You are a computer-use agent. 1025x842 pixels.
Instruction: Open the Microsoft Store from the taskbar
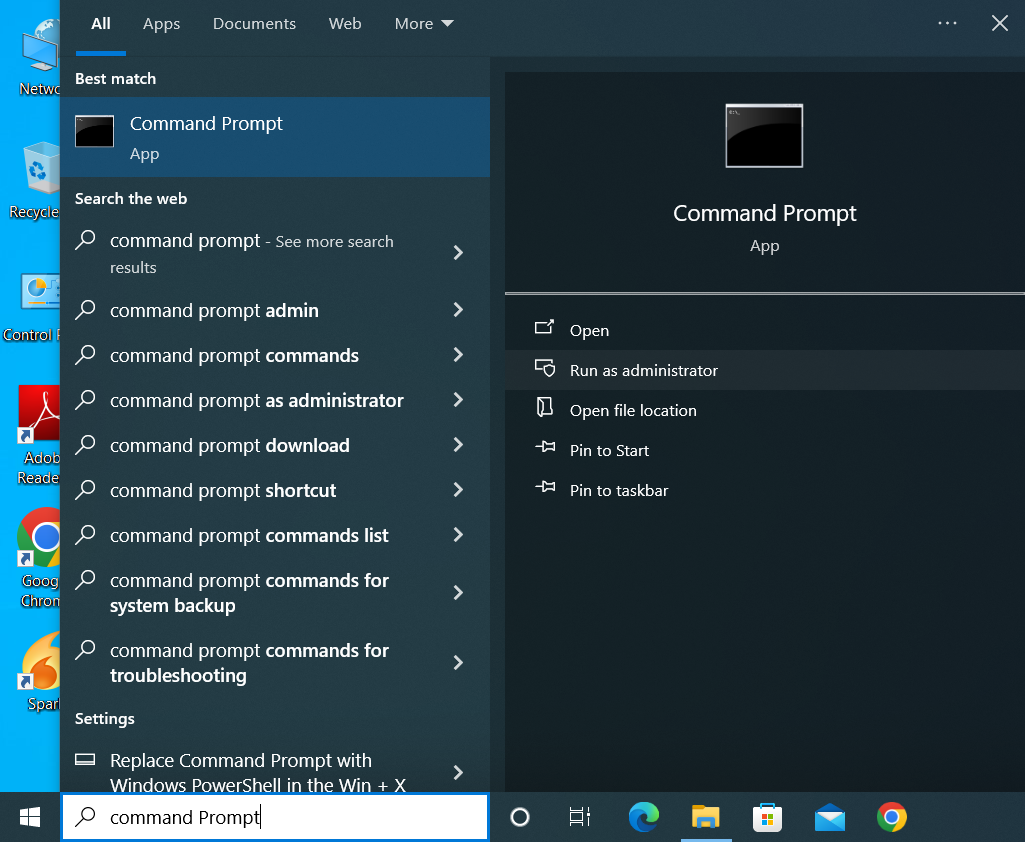pyautogui.click(x=767, y=817)
